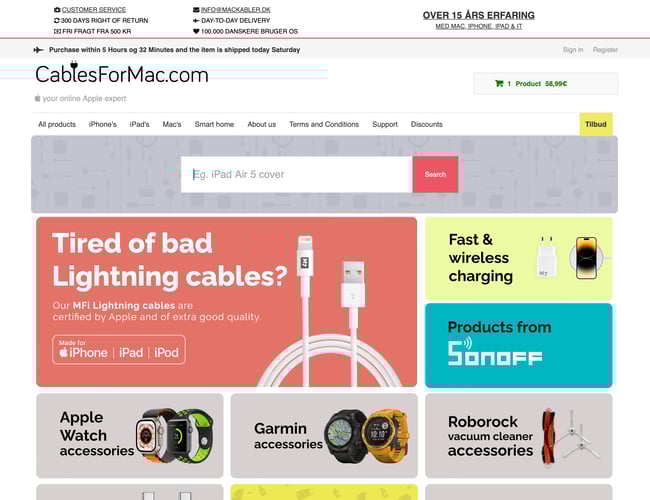
Task: Focus the iPad Air 5 cover search field
Action: tap(297, 175)
